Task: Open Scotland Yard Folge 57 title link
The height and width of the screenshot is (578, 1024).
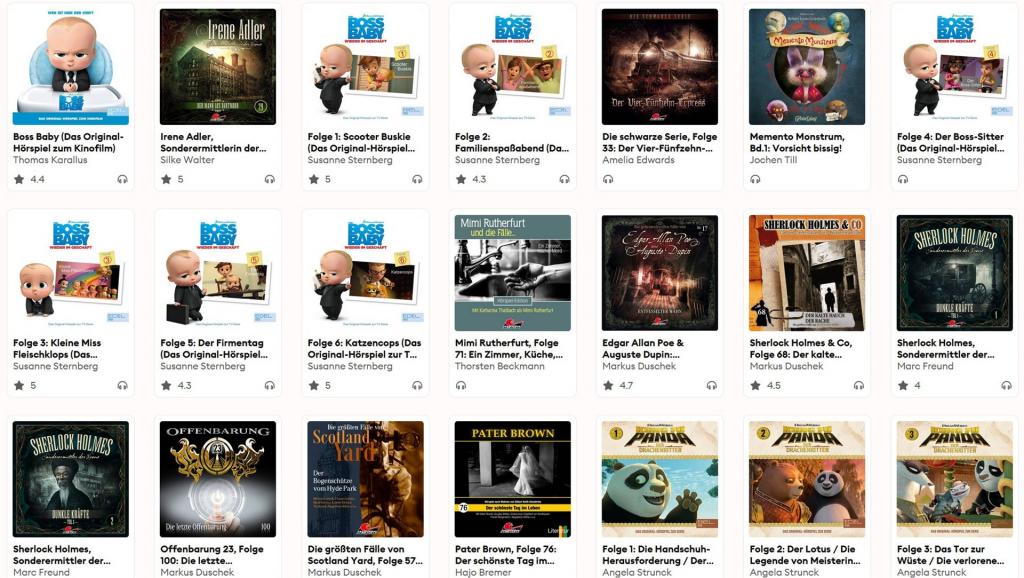Action: click(365, 554)
